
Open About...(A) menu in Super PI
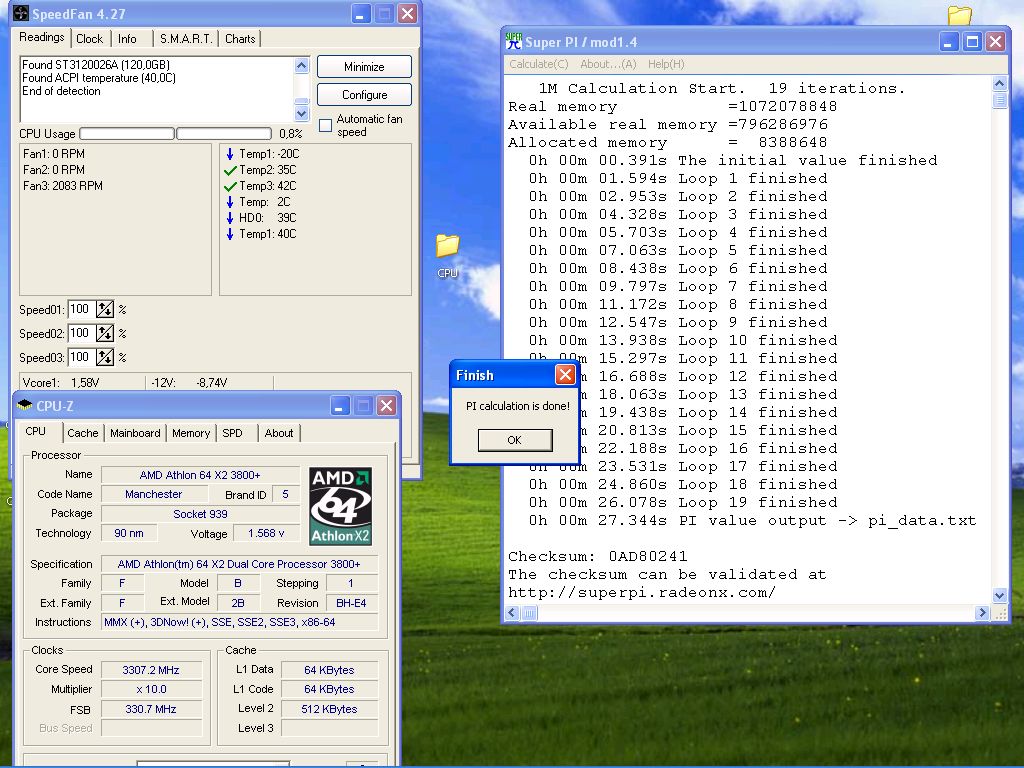608,64
